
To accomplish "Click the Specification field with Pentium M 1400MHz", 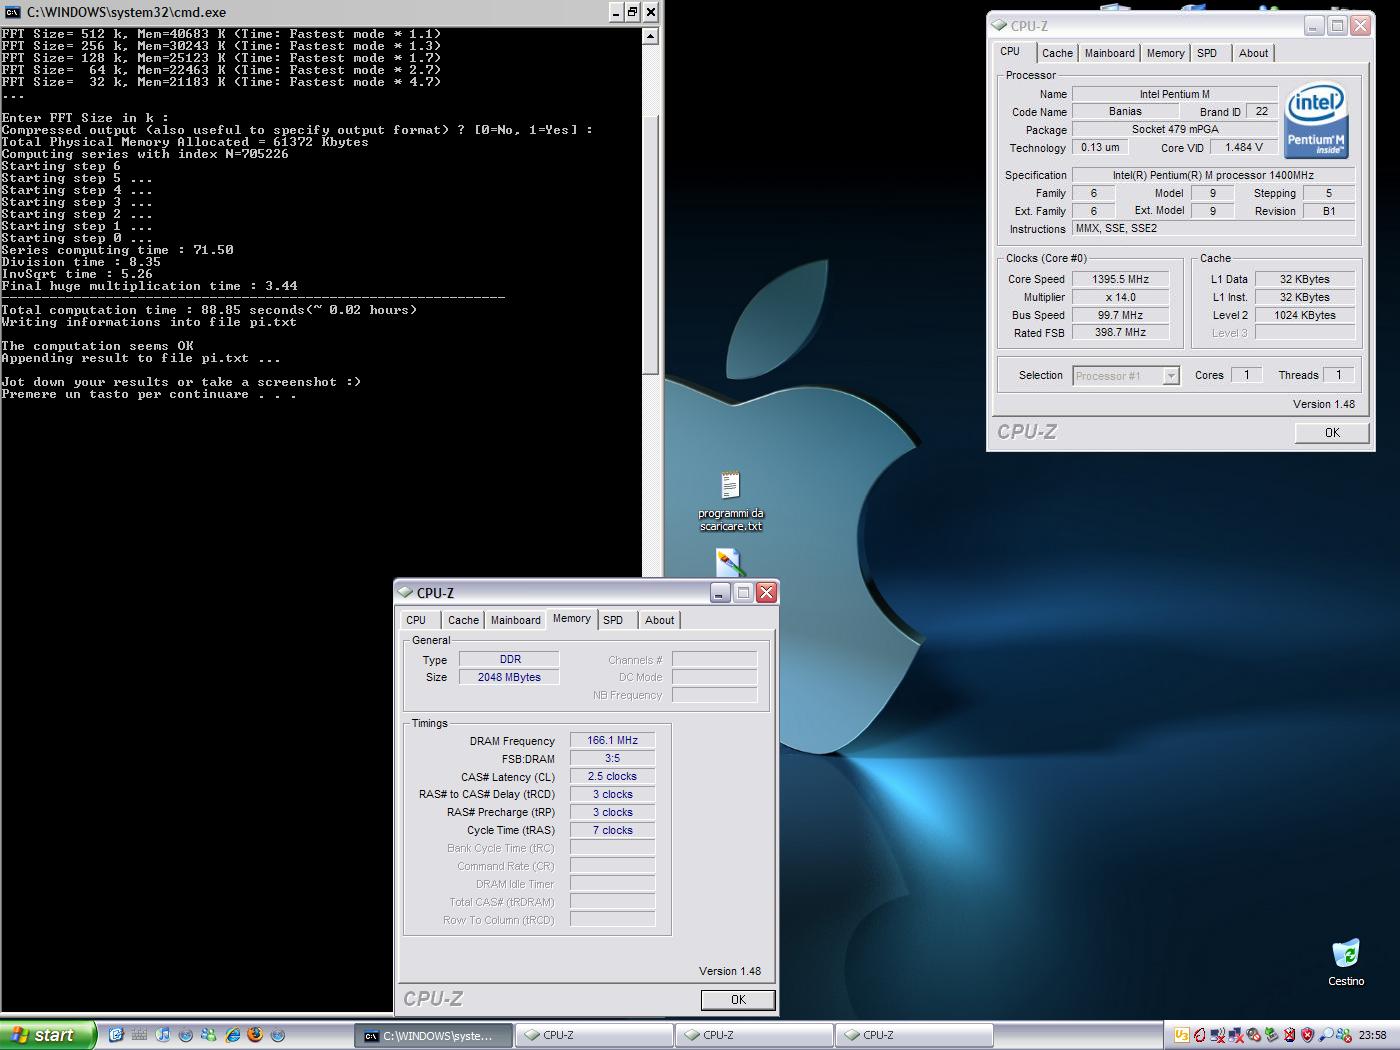I will coord(1213,175).
